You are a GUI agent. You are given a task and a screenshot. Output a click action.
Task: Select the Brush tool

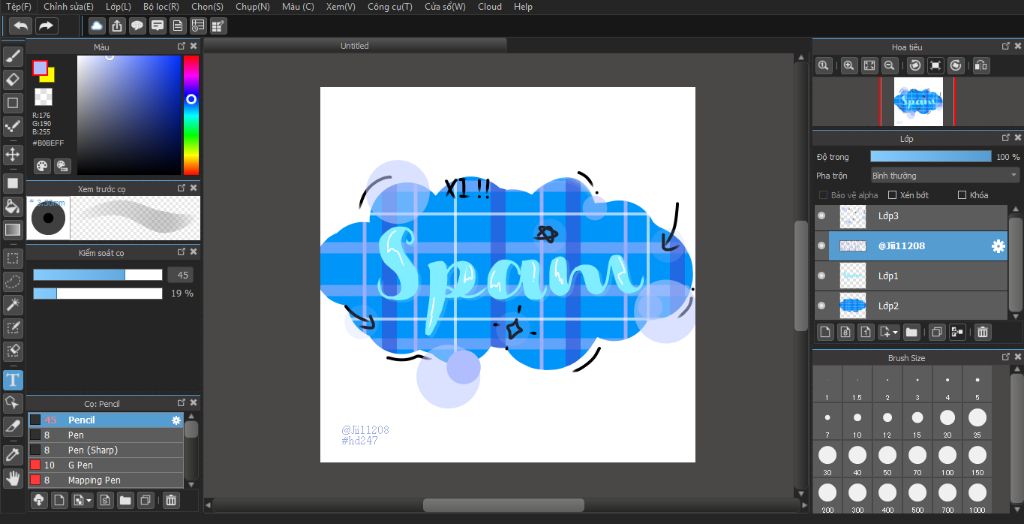click(x=13, y=56)
